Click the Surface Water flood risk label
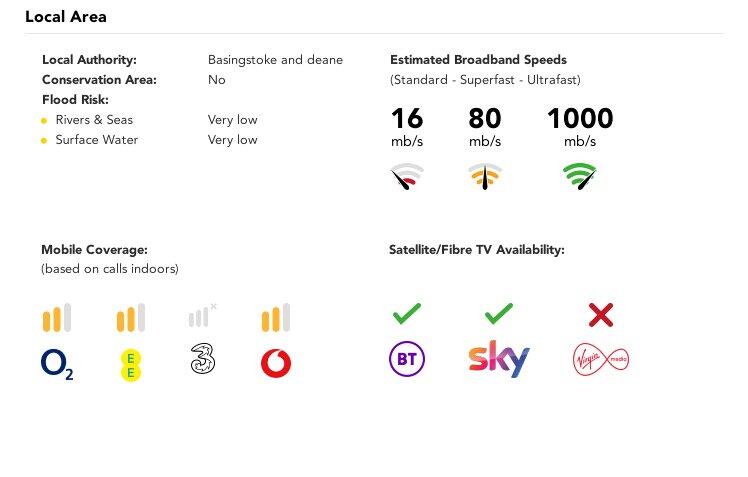The height and width of the screenshot is (477, 748). coord(97,140)
